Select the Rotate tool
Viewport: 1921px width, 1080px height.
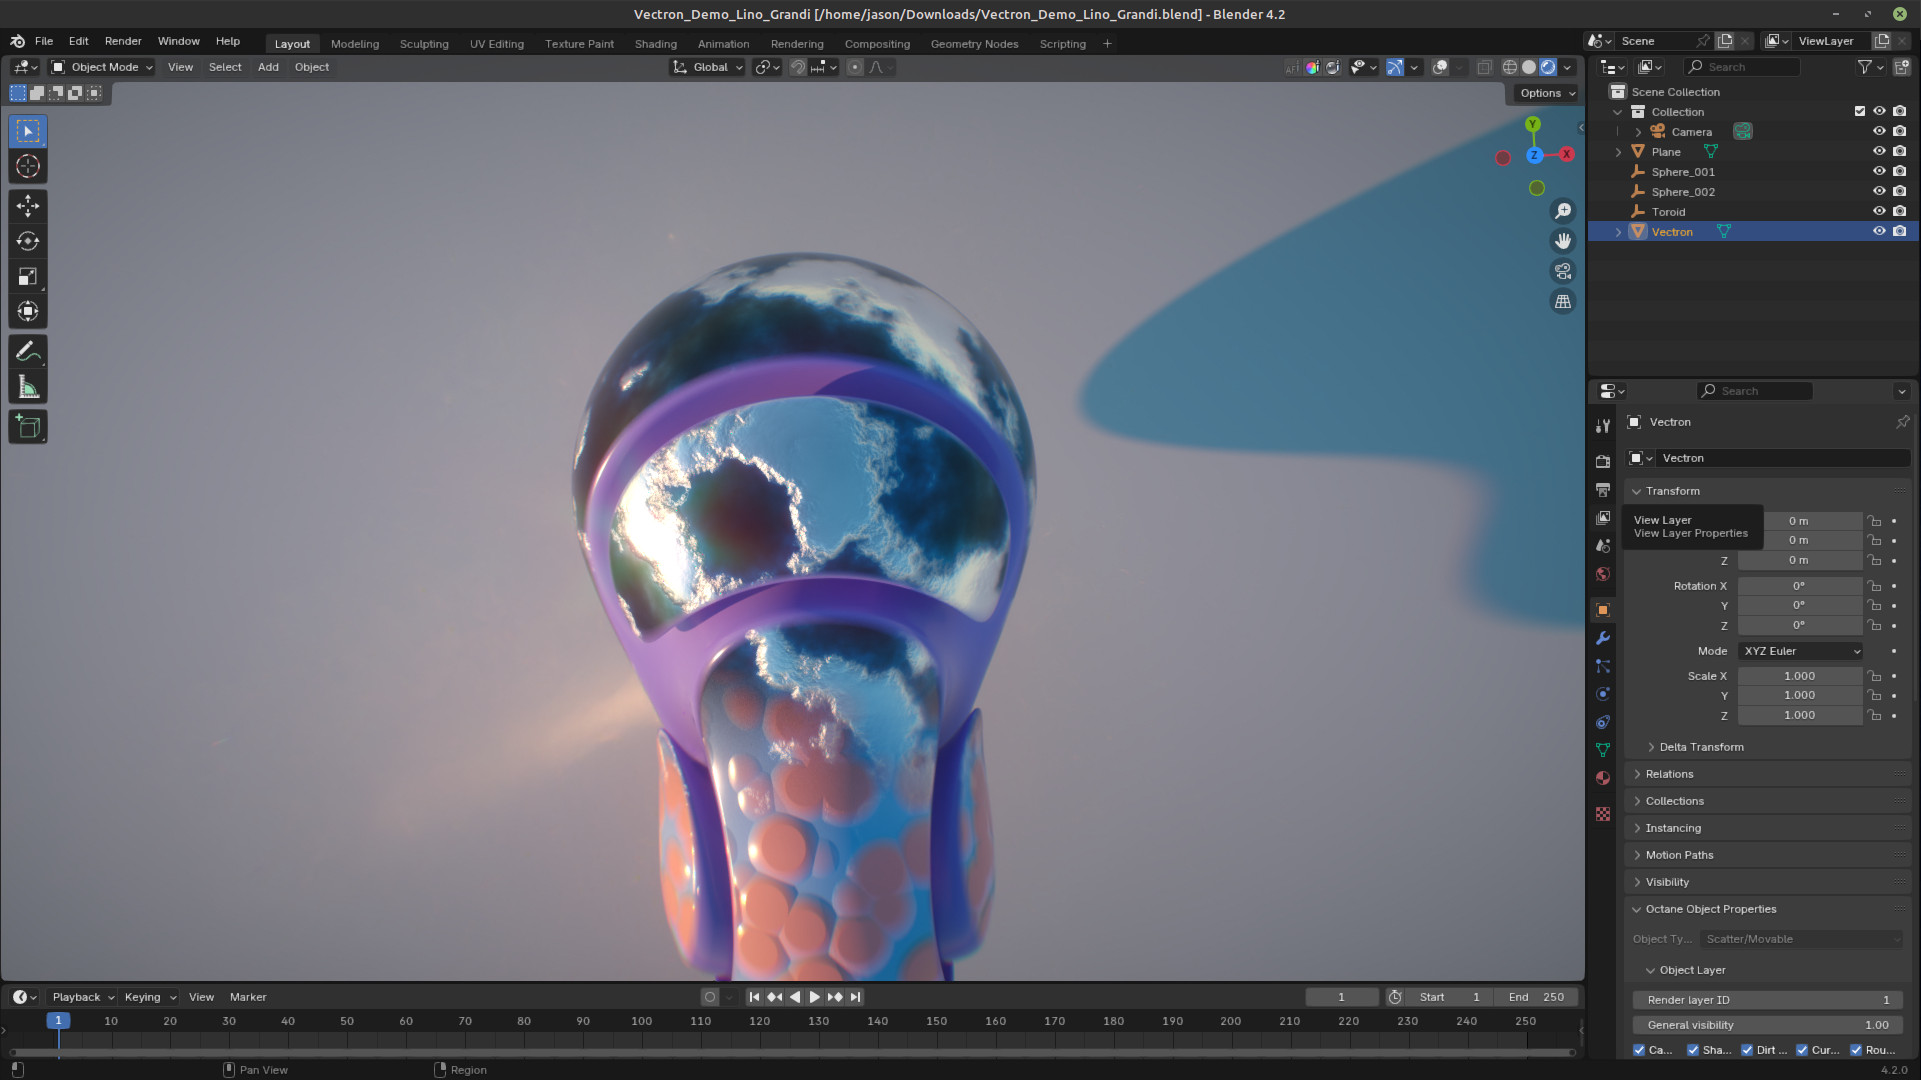coord(28,241)
